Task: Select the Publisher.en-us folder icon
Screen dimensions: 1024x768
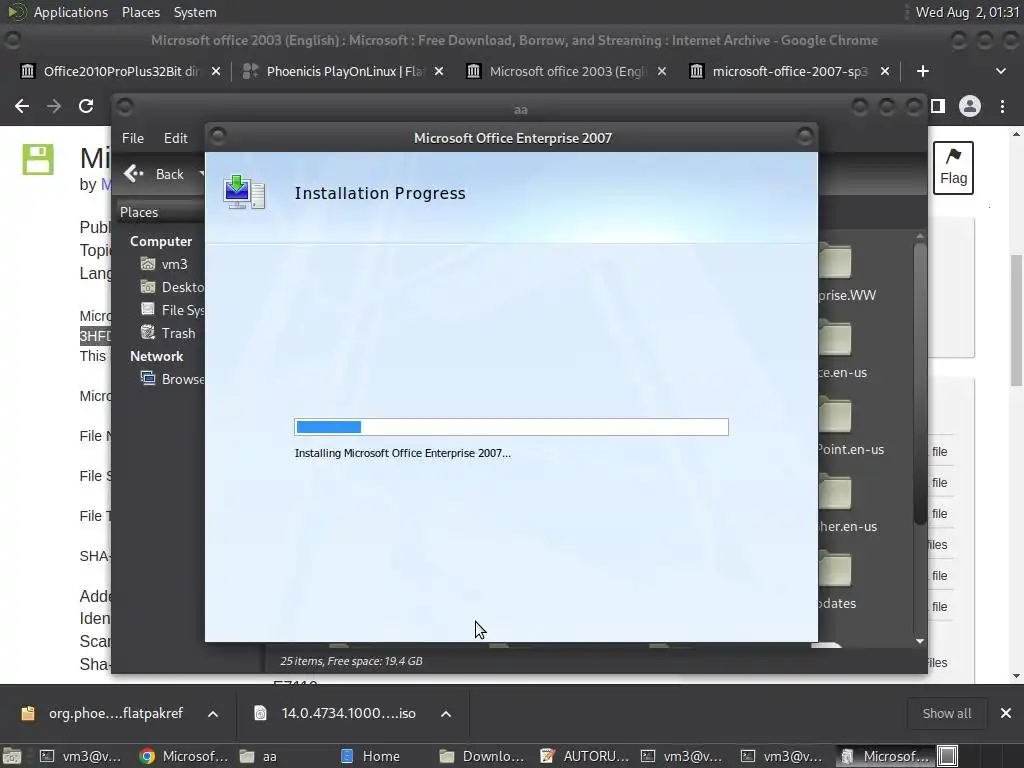Action: point(835,492)
